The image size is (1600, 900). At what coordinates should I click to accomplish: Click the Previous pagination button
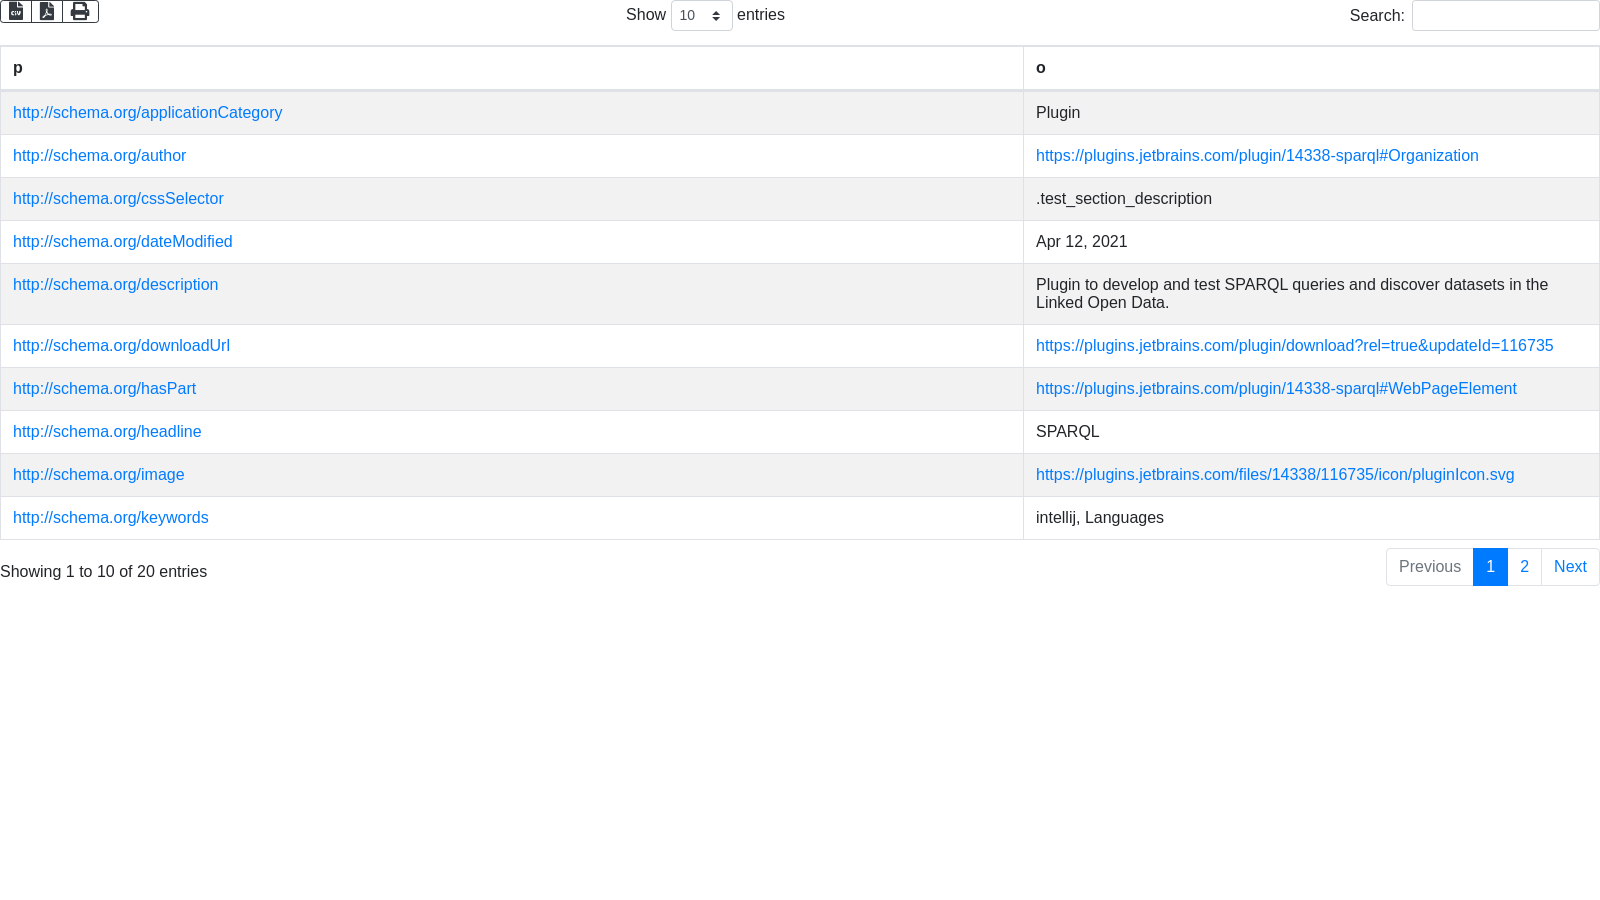(x=1429, y=567)
